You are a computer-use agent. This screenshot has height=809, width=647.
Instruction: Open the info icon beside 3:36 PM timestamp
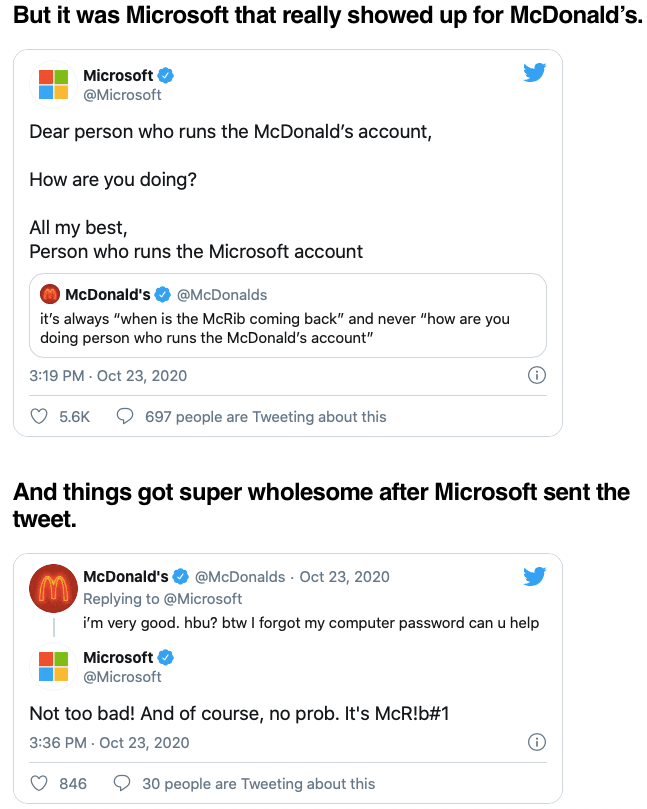click(x=537, y=742)
